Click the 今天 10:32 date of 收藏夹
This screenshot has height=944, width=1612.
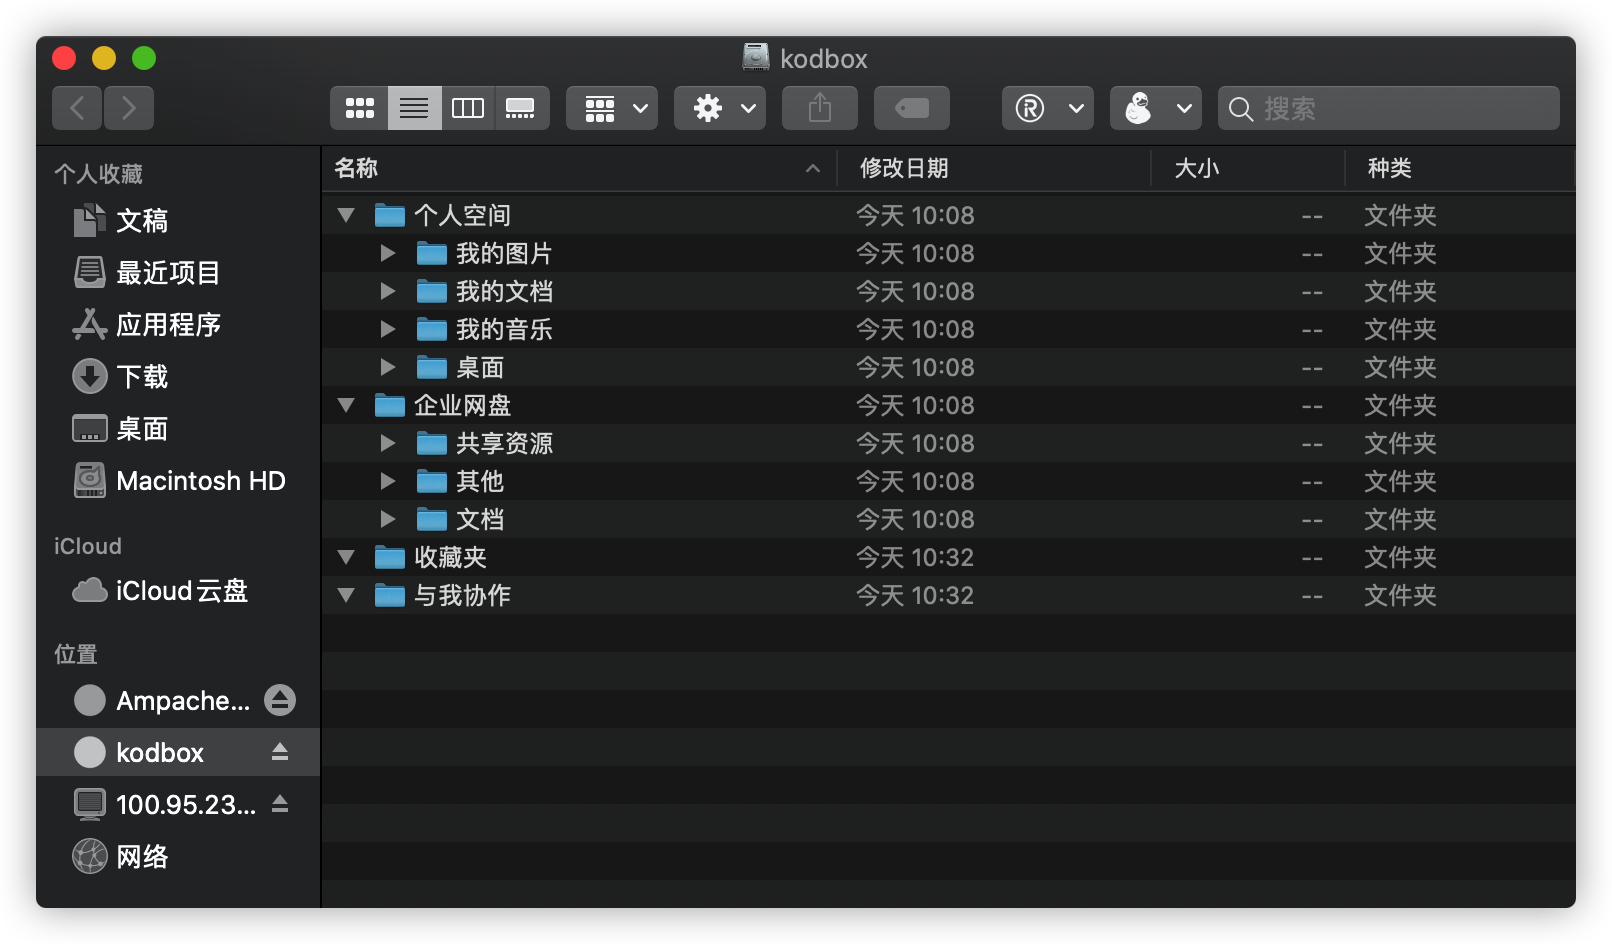[x=915, y=557]
